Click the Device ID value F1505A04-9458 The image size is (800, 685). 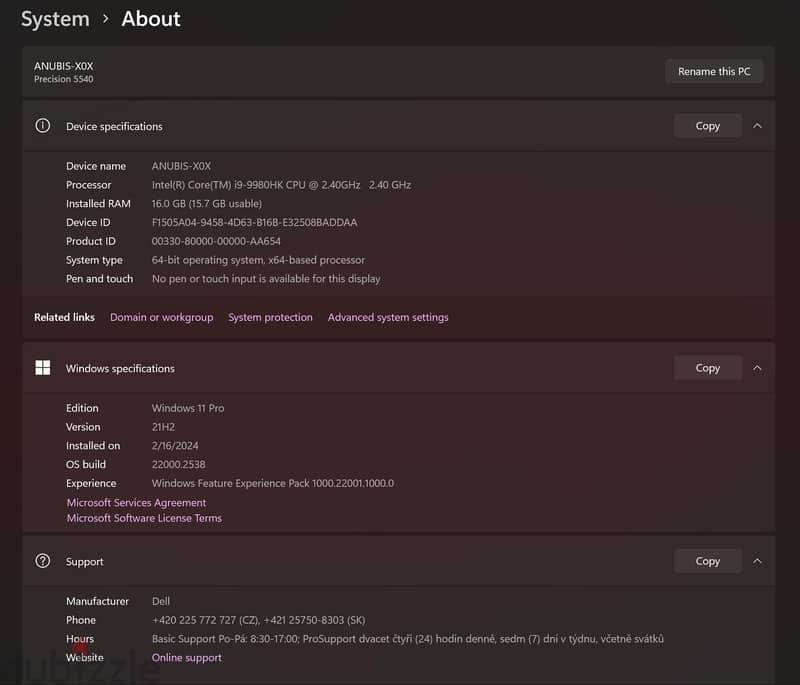click(x=255, y=222)
